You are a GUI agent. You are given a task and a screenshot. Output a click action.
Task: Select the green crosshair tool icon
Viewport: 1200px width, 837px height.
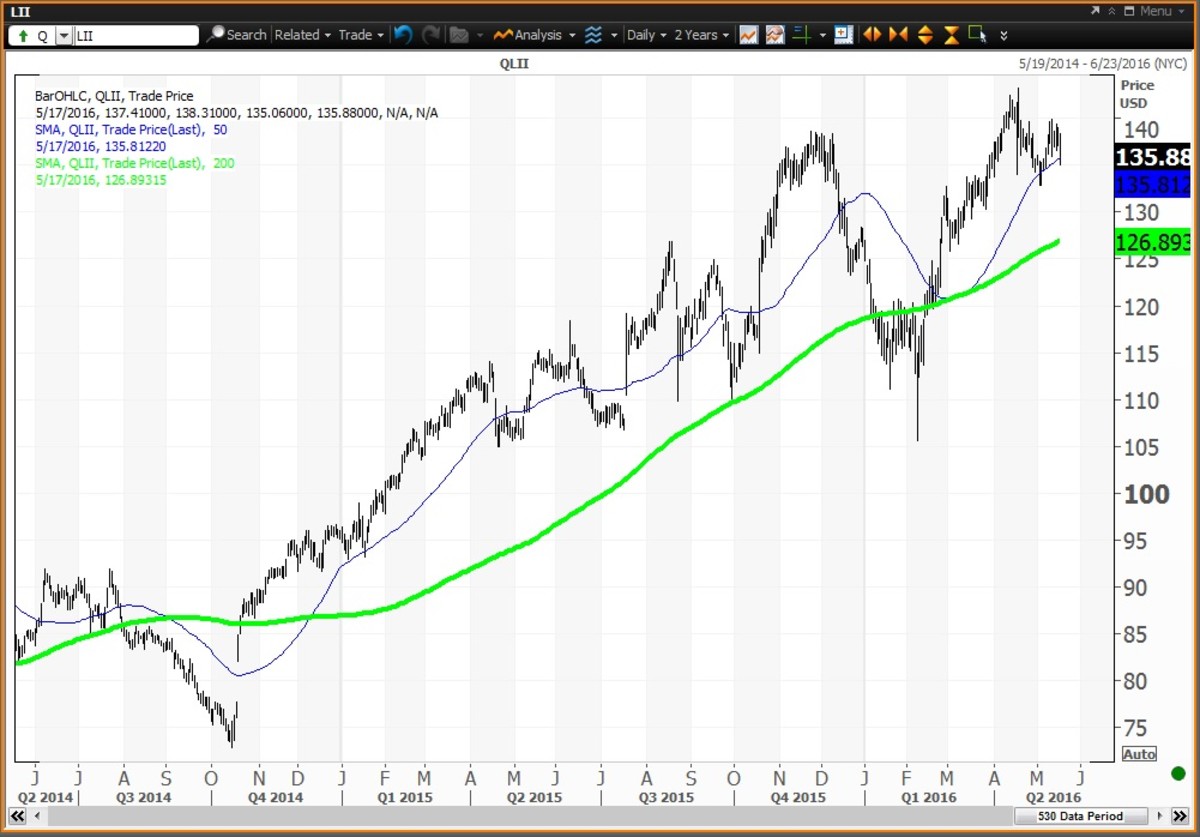801,35
